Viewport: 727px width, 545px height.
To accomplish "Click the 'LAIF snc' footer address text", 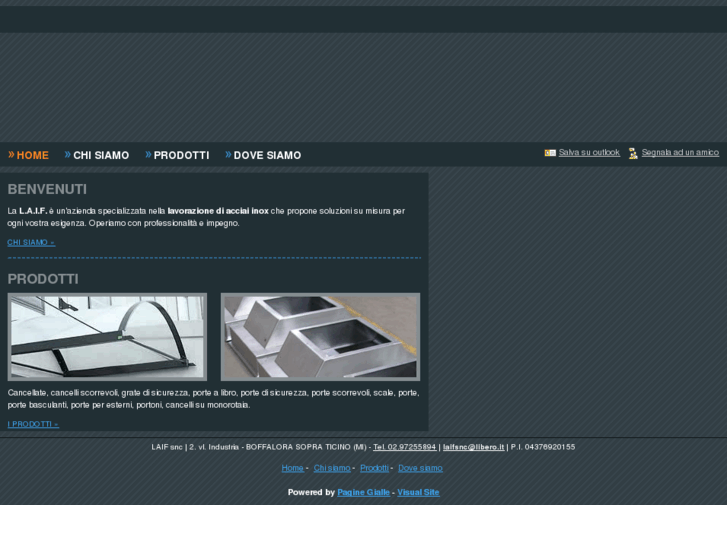I will [167, 447].
